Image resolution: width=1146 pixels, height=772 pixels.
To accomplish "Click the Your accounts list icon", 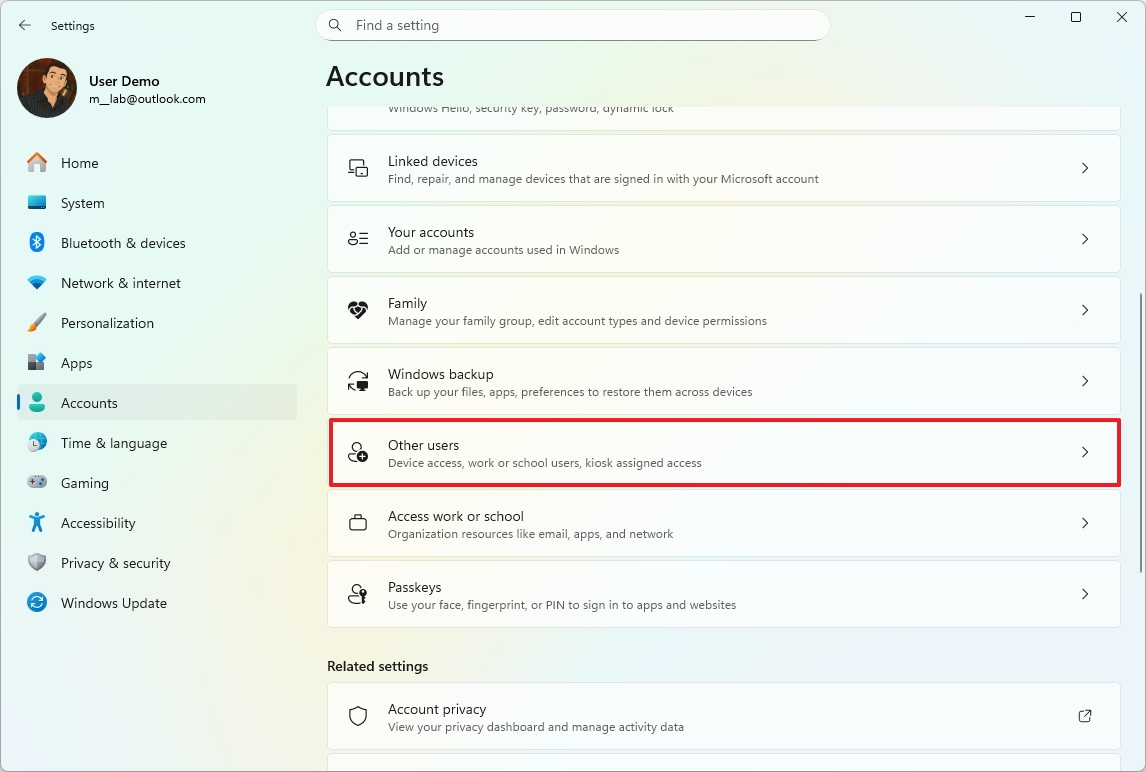I will [358, 239].
